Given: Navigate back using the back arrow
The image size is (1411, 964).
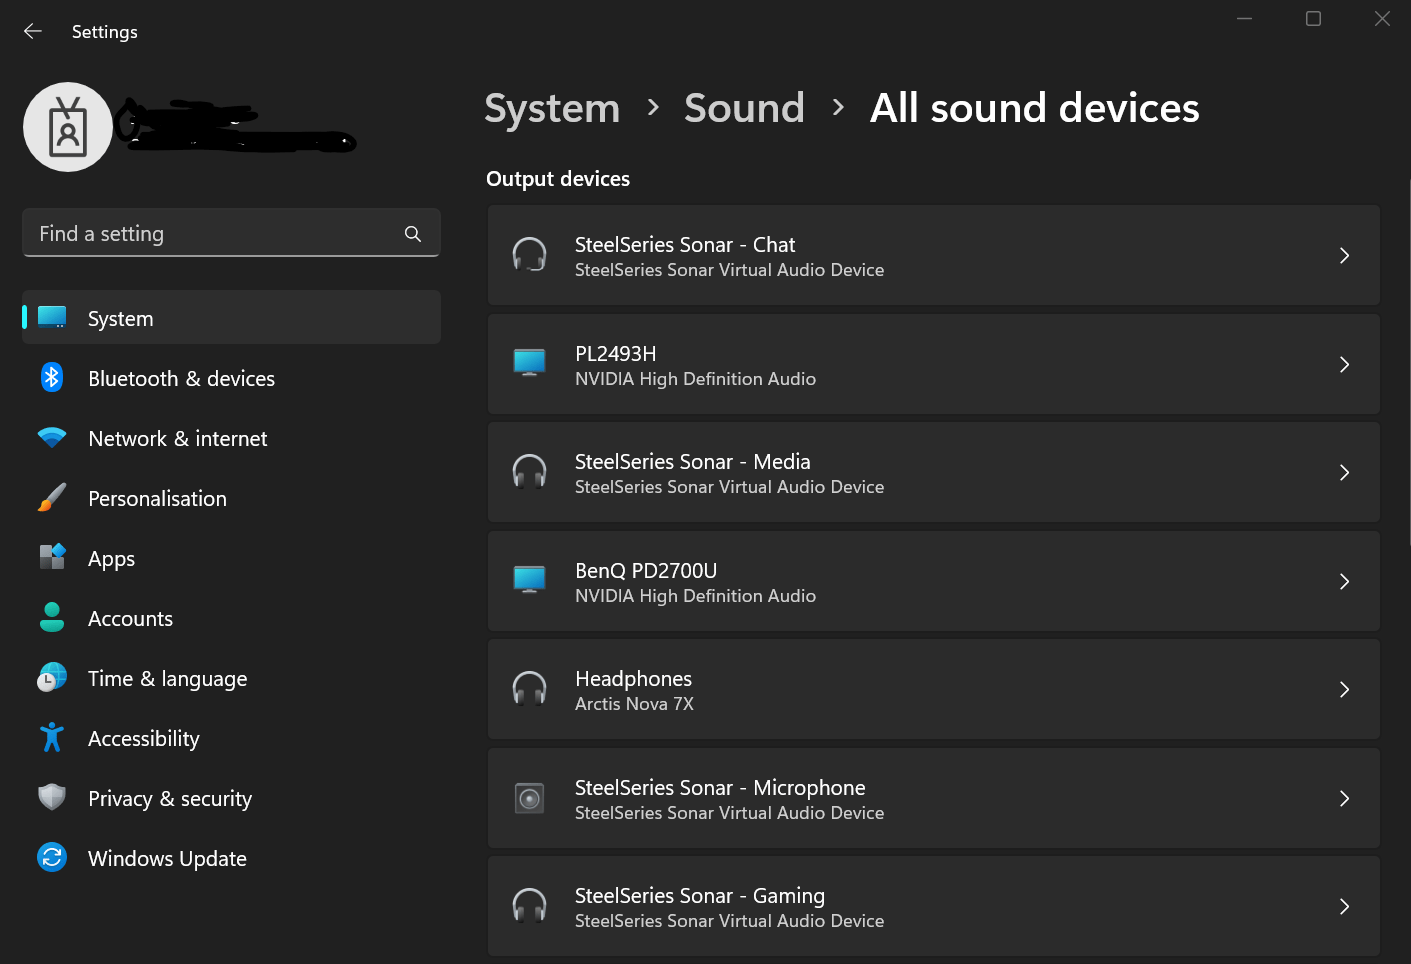Looking at the screenshot, I should point(33,31).
